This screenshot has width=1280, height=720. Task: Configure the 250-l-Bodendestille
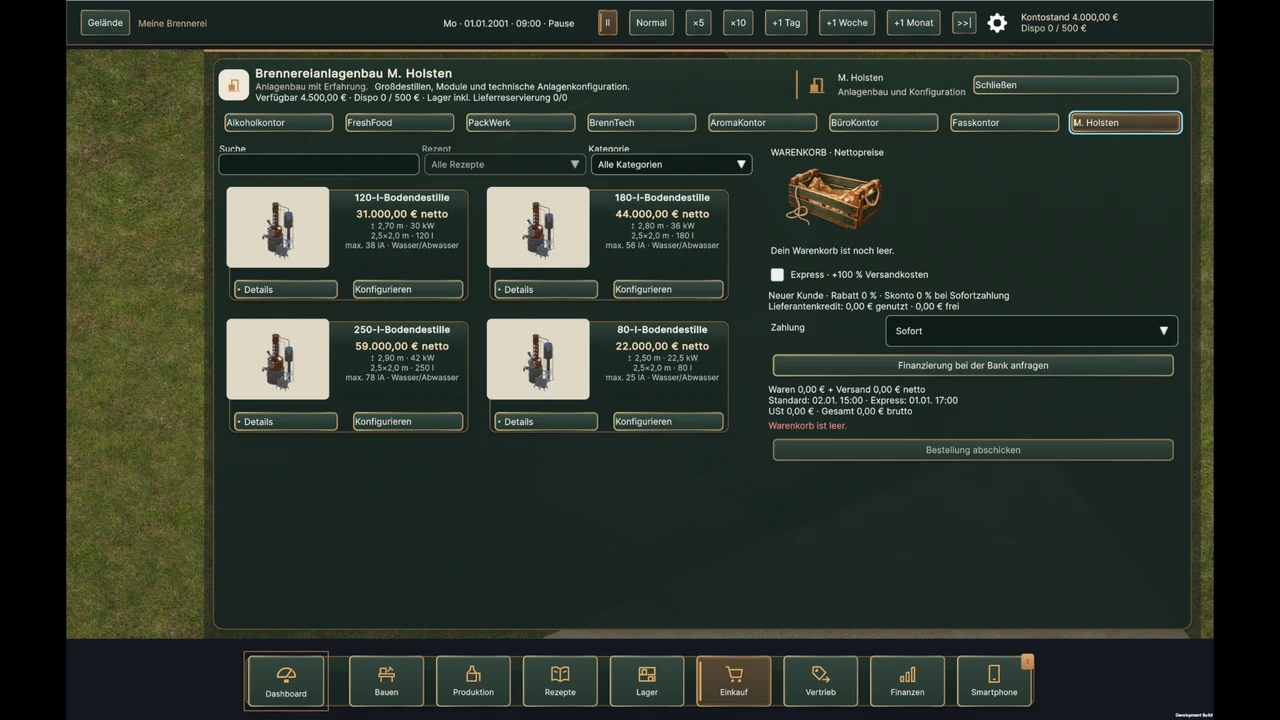pos(408,421)
